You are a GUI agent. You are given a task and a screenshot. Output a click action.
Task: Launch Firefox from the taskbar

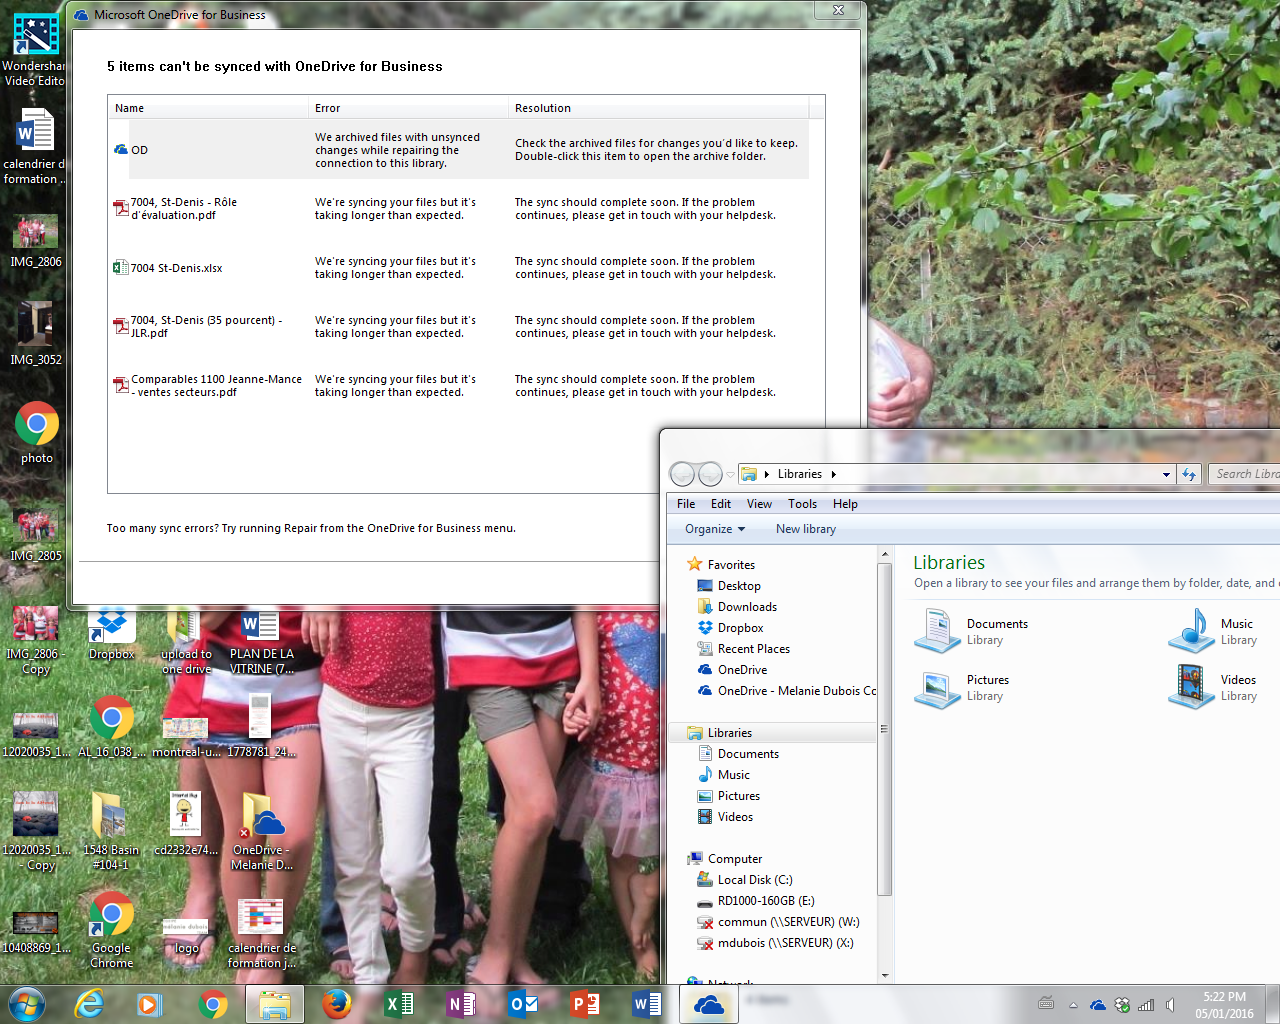pos(337,1004)
